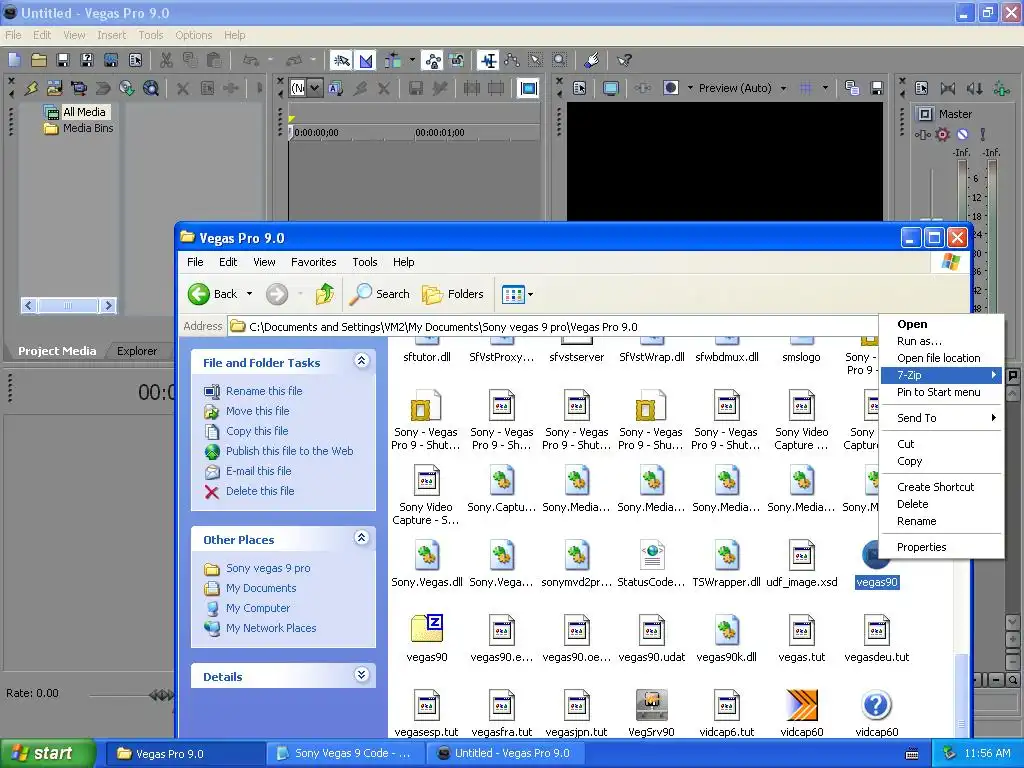Click What's This help icon
1024x768 pixels.
tap(624, 60)
